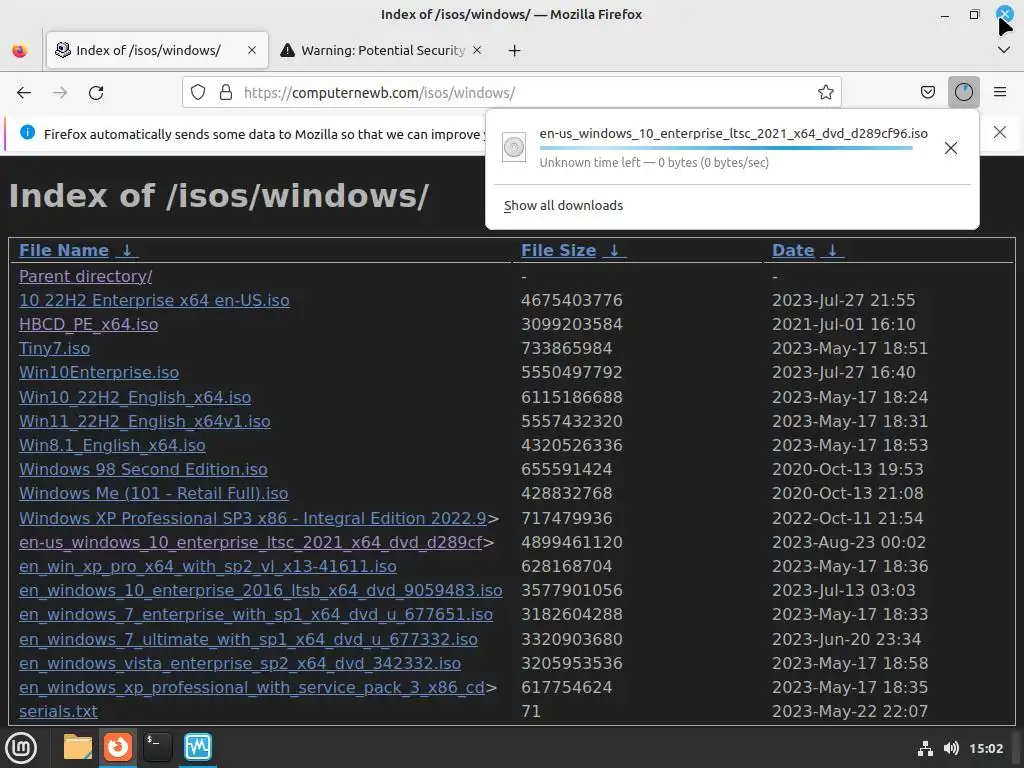
Task: Click file size 71 for serials.txt
Action: [530, 711]
